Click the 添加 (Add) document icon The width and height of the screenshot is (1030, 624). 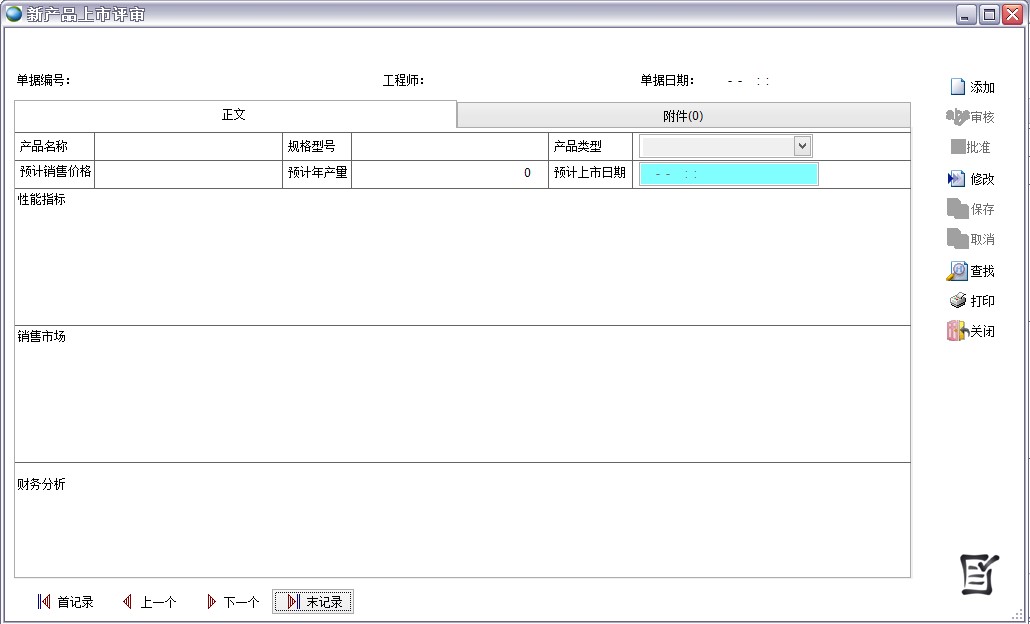(957, 87)
